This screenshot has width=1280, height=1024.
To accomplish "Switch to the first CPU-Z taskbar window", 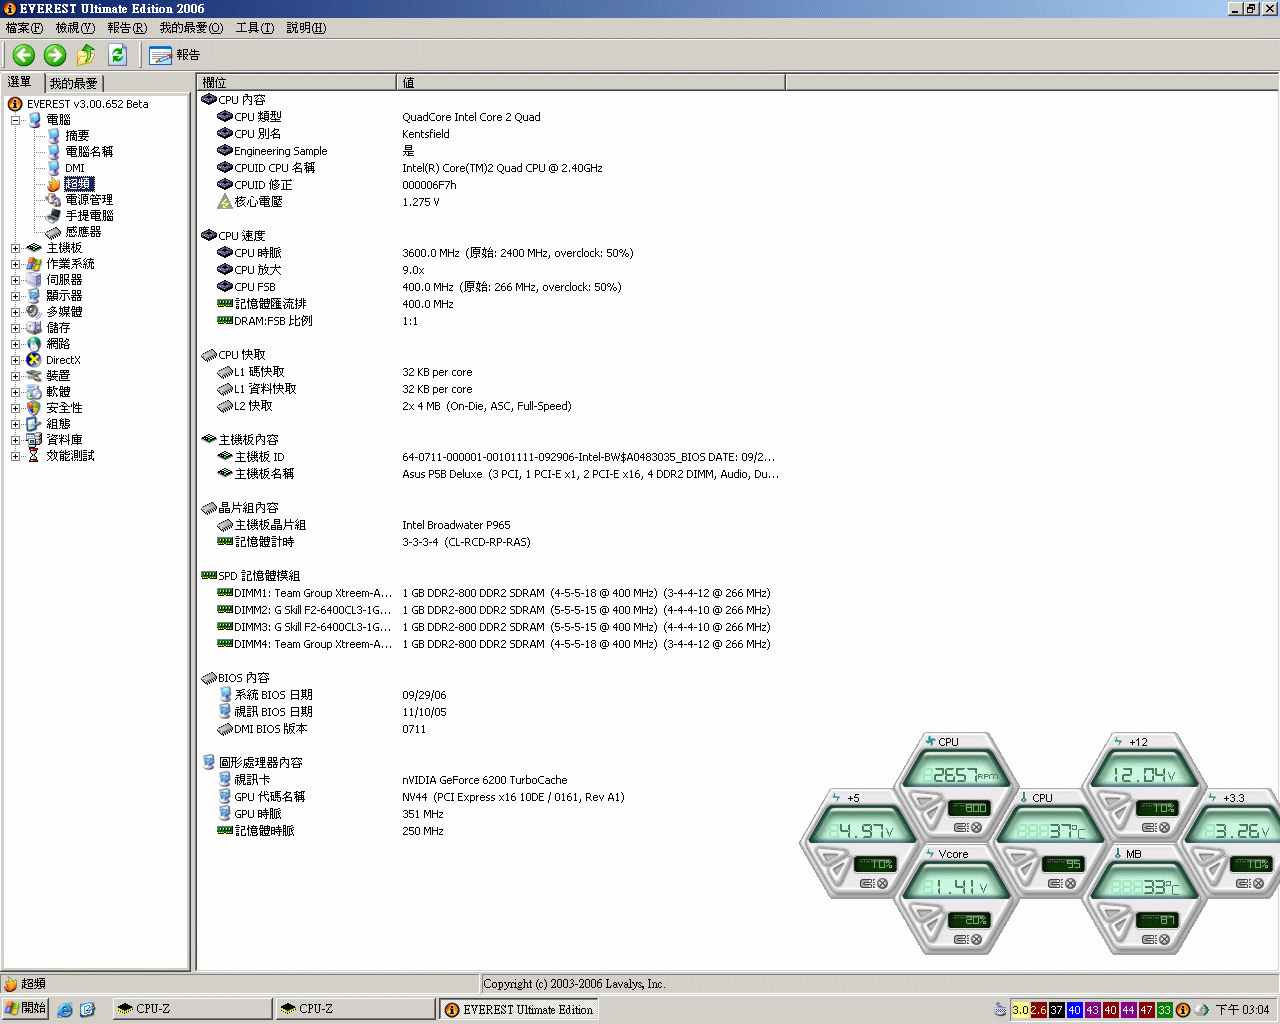I will 191,1009.
